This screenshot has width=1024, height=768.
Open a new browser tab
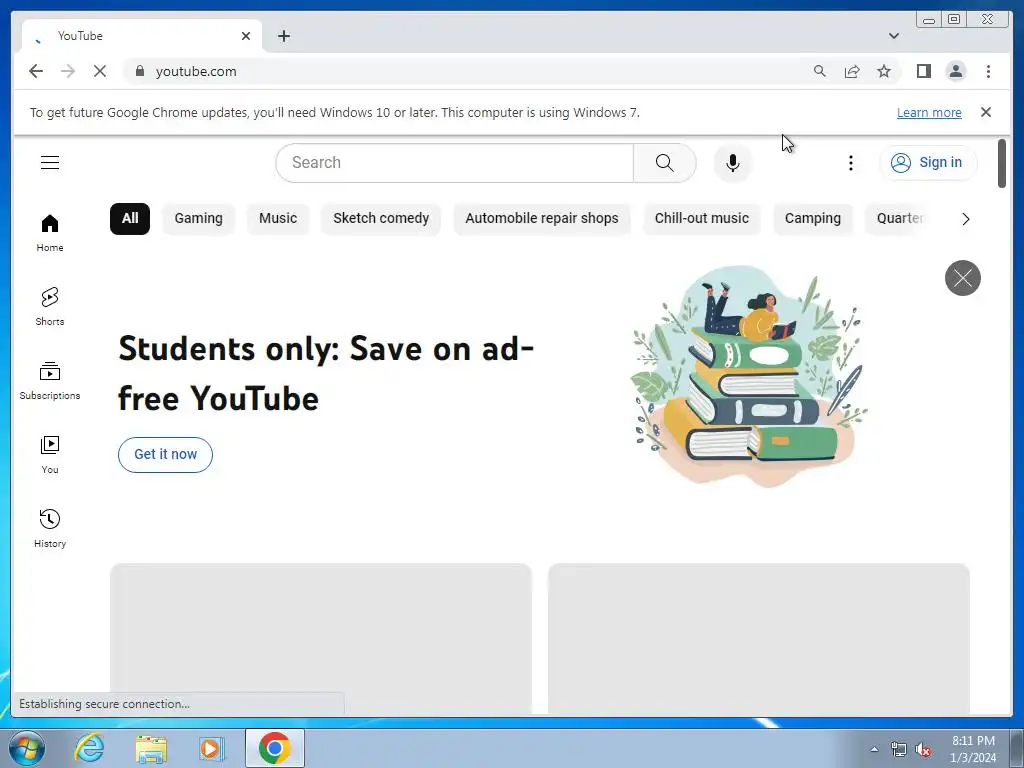coord(283,36)
